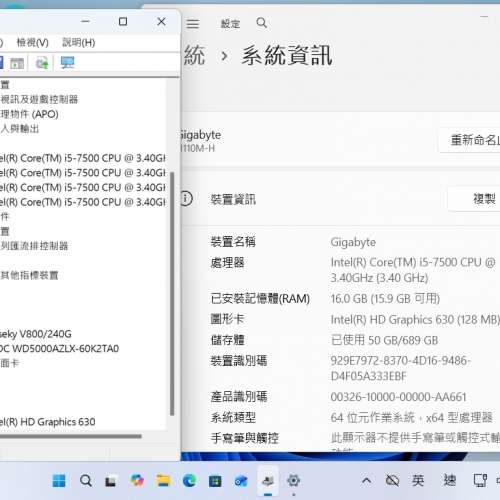
Task: Click the info circle icon beside 裝置資訊
Action: 186,199
